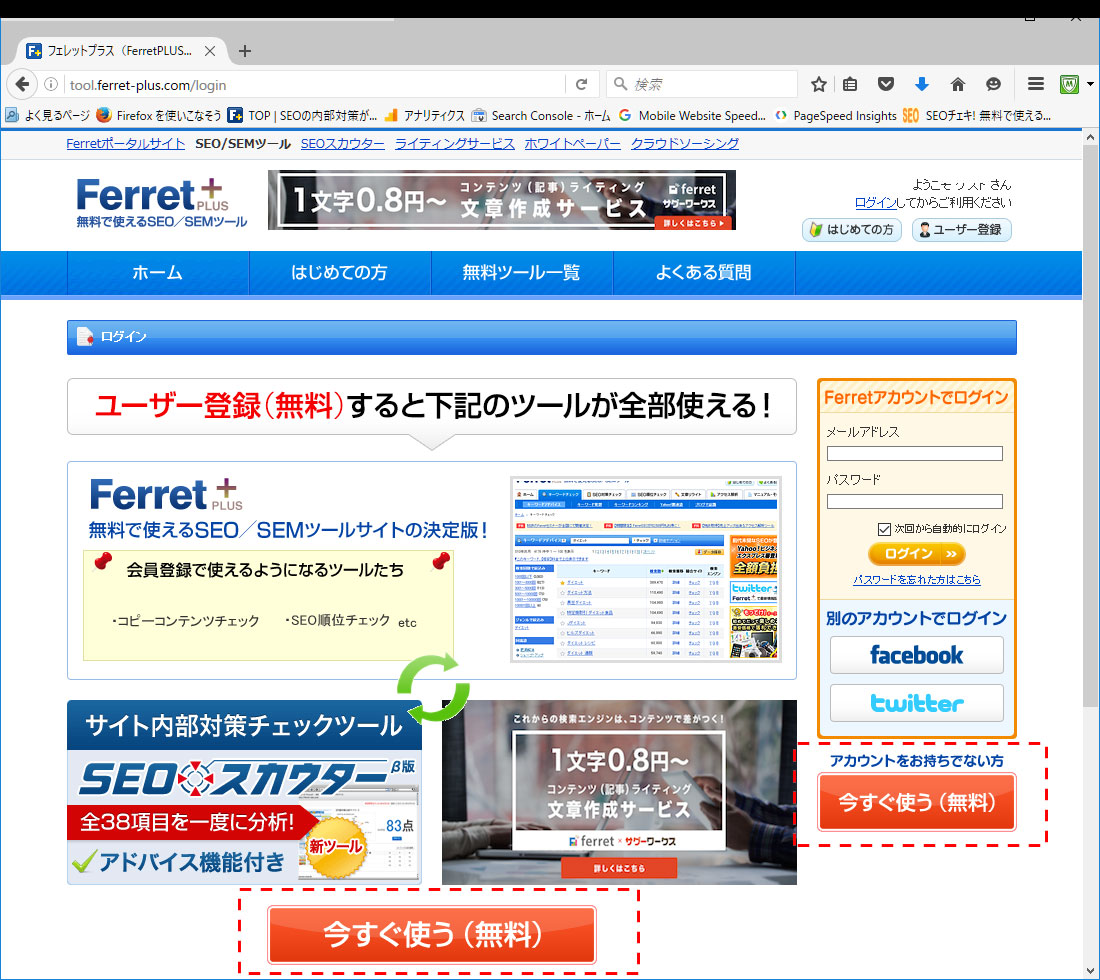This screenshot has width=1100, height=980.
Task: Log in with the twitter button
Action: pos(916,703)
